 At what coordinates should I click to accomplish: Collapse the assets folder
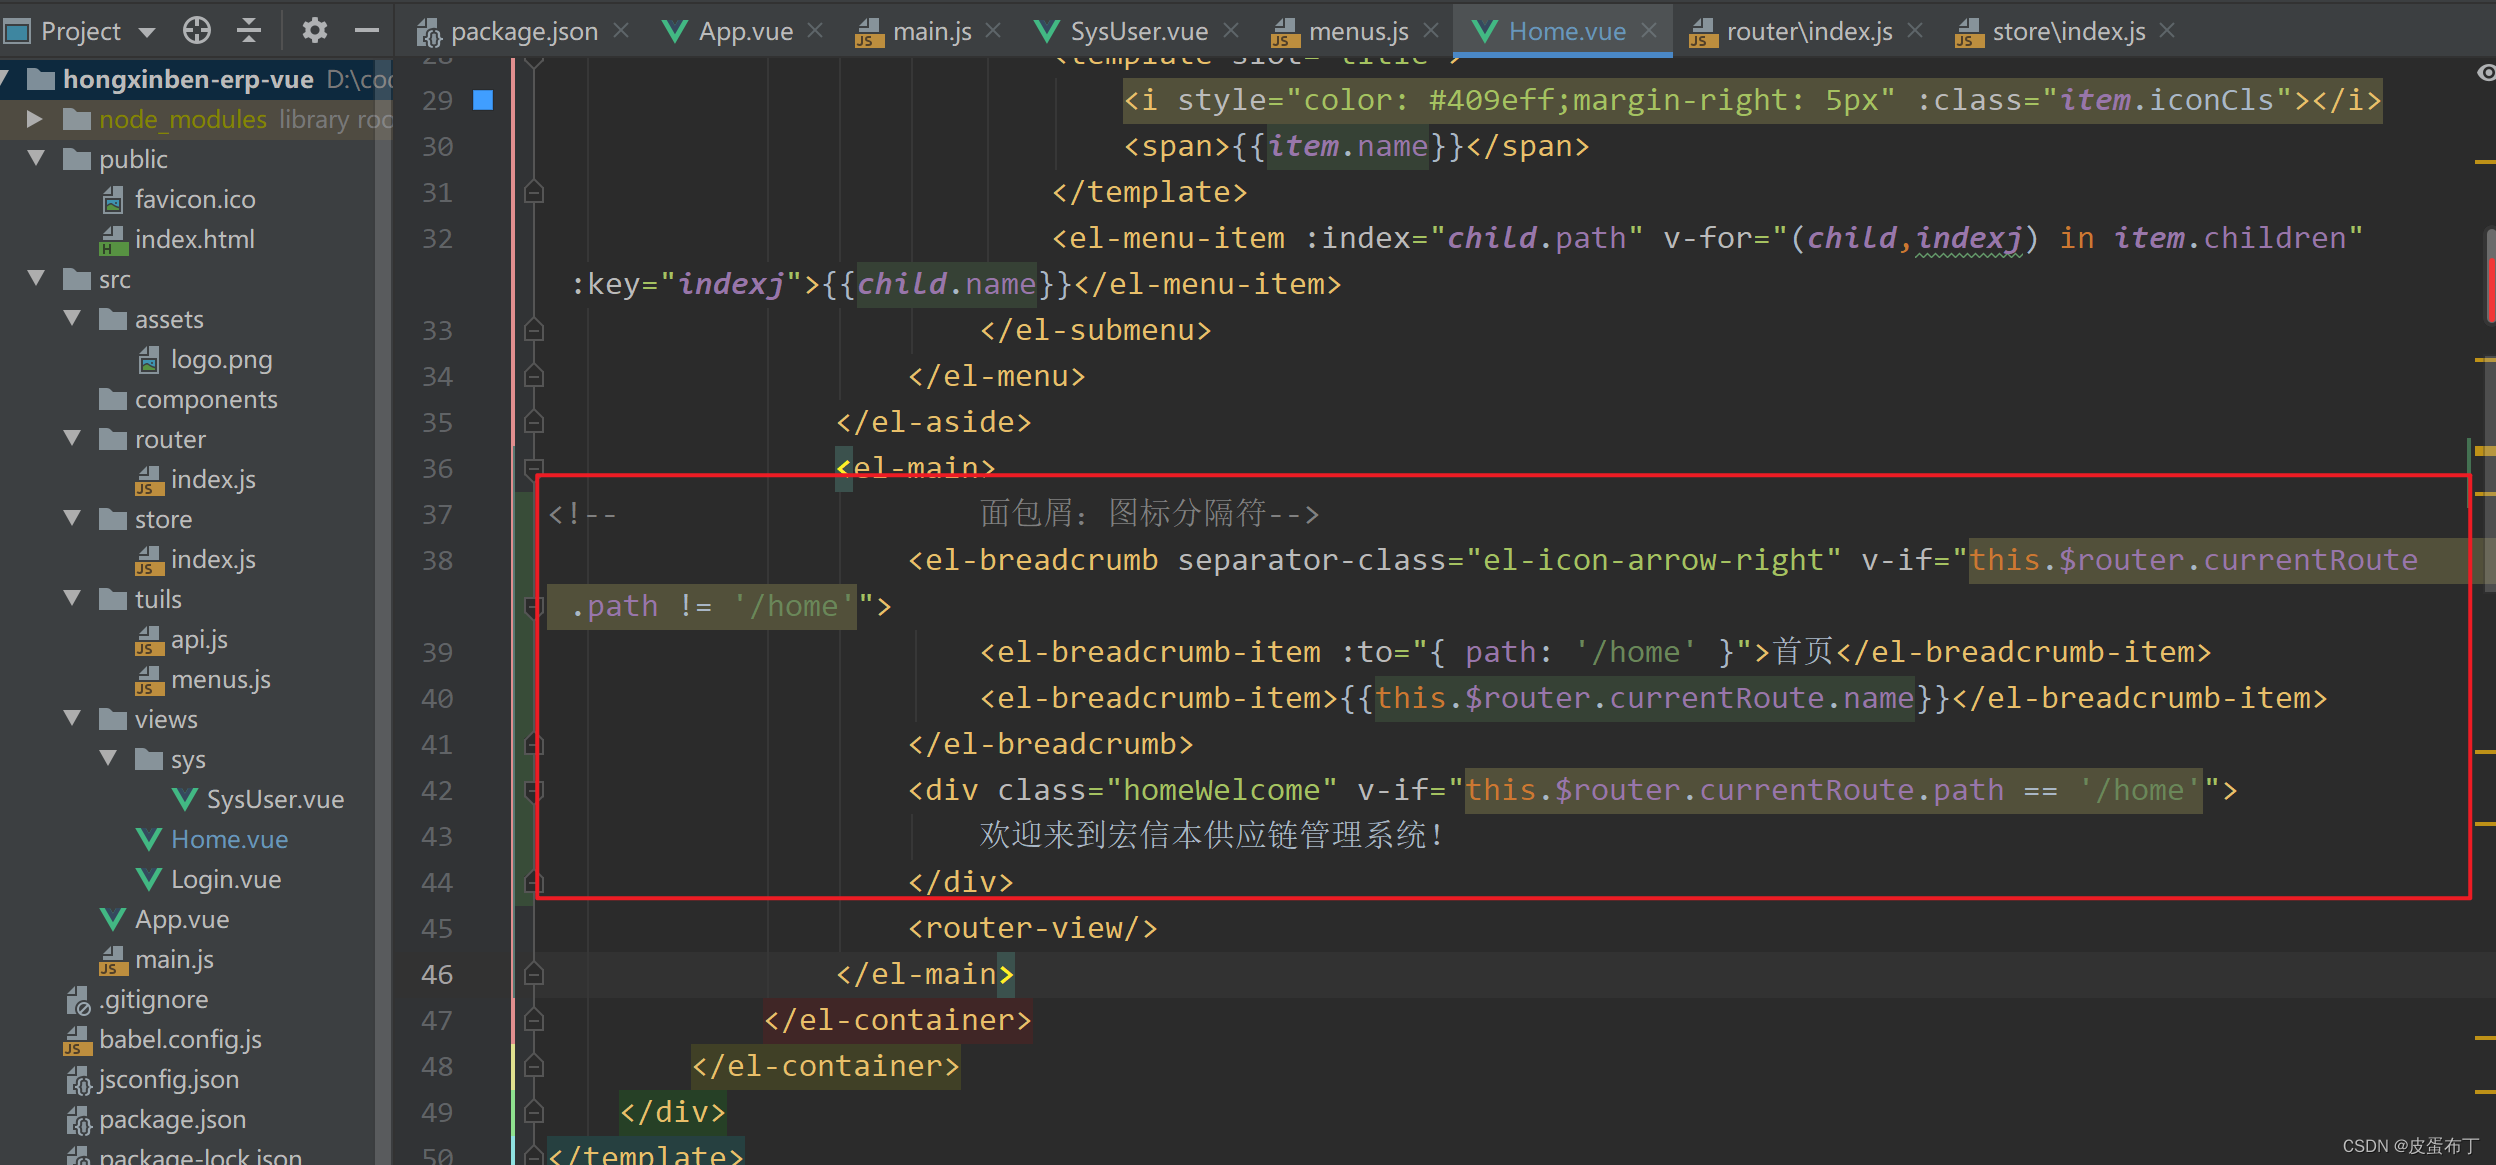[x=72, y=318]
